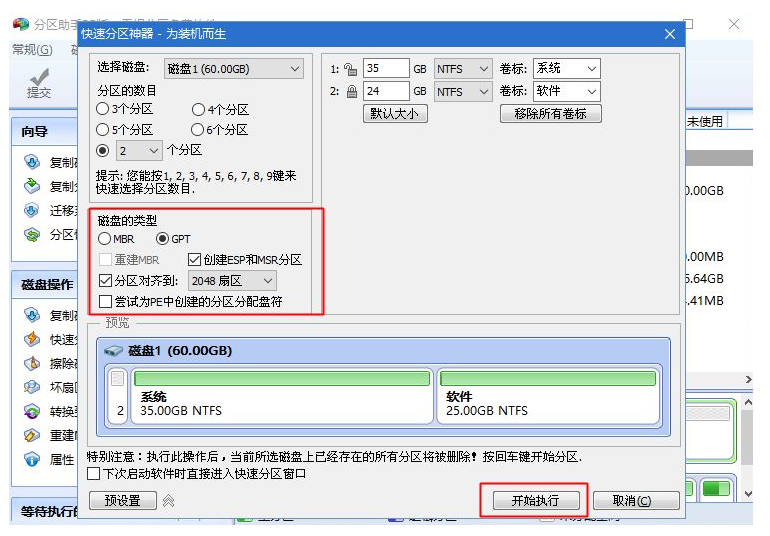Click the 擦除 disk operation icon
This screenshot has width=770, height=536.
pos(32,363)
